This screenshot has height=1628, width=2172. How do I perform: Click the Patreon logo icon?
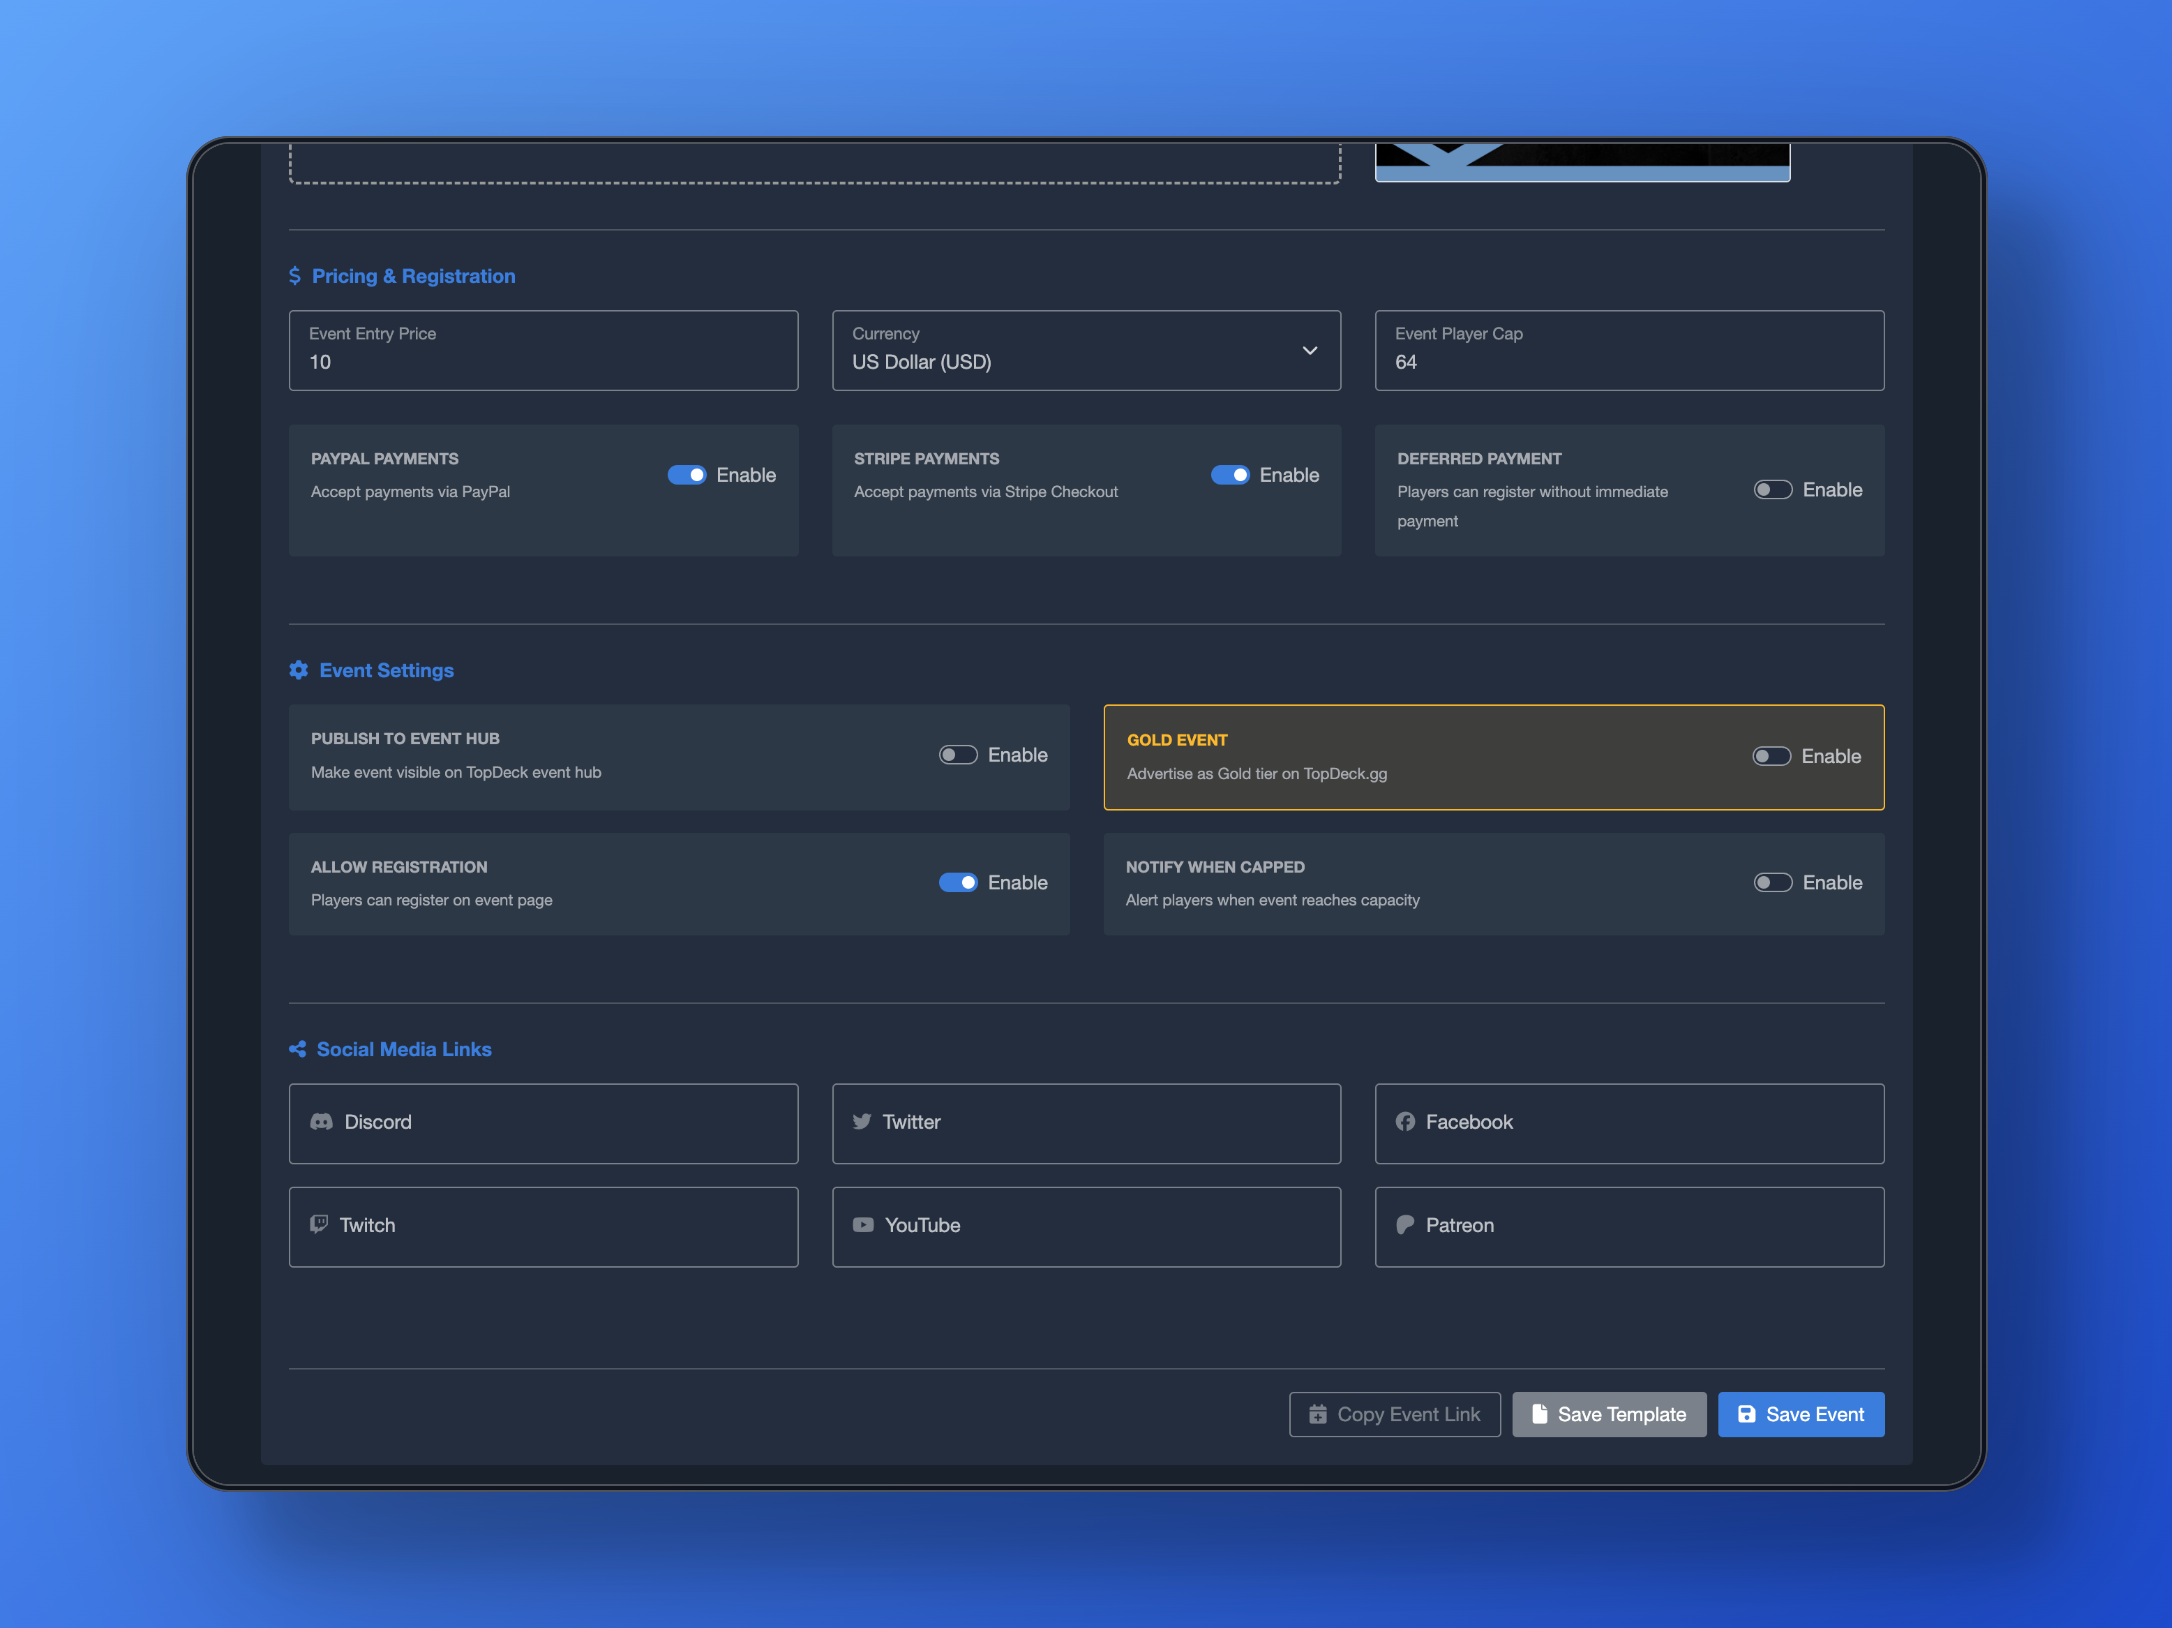[x=1405, y=1225]
